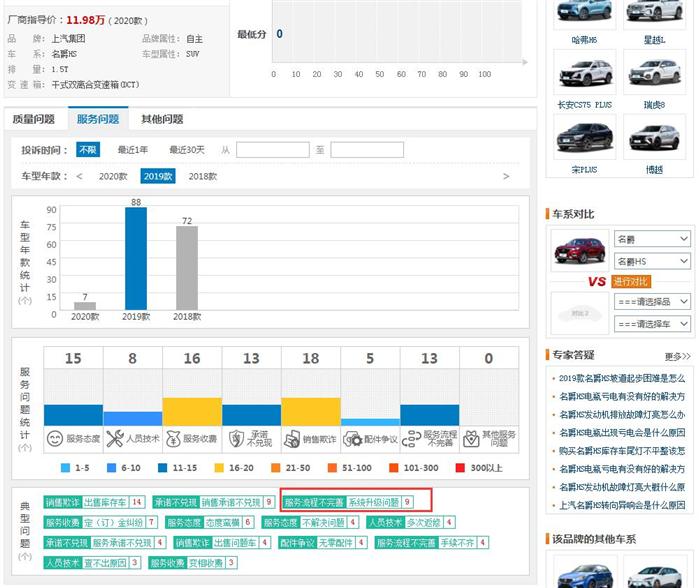Open the 长安CS75 PLUS car thumbnail

tap(584, 71)
